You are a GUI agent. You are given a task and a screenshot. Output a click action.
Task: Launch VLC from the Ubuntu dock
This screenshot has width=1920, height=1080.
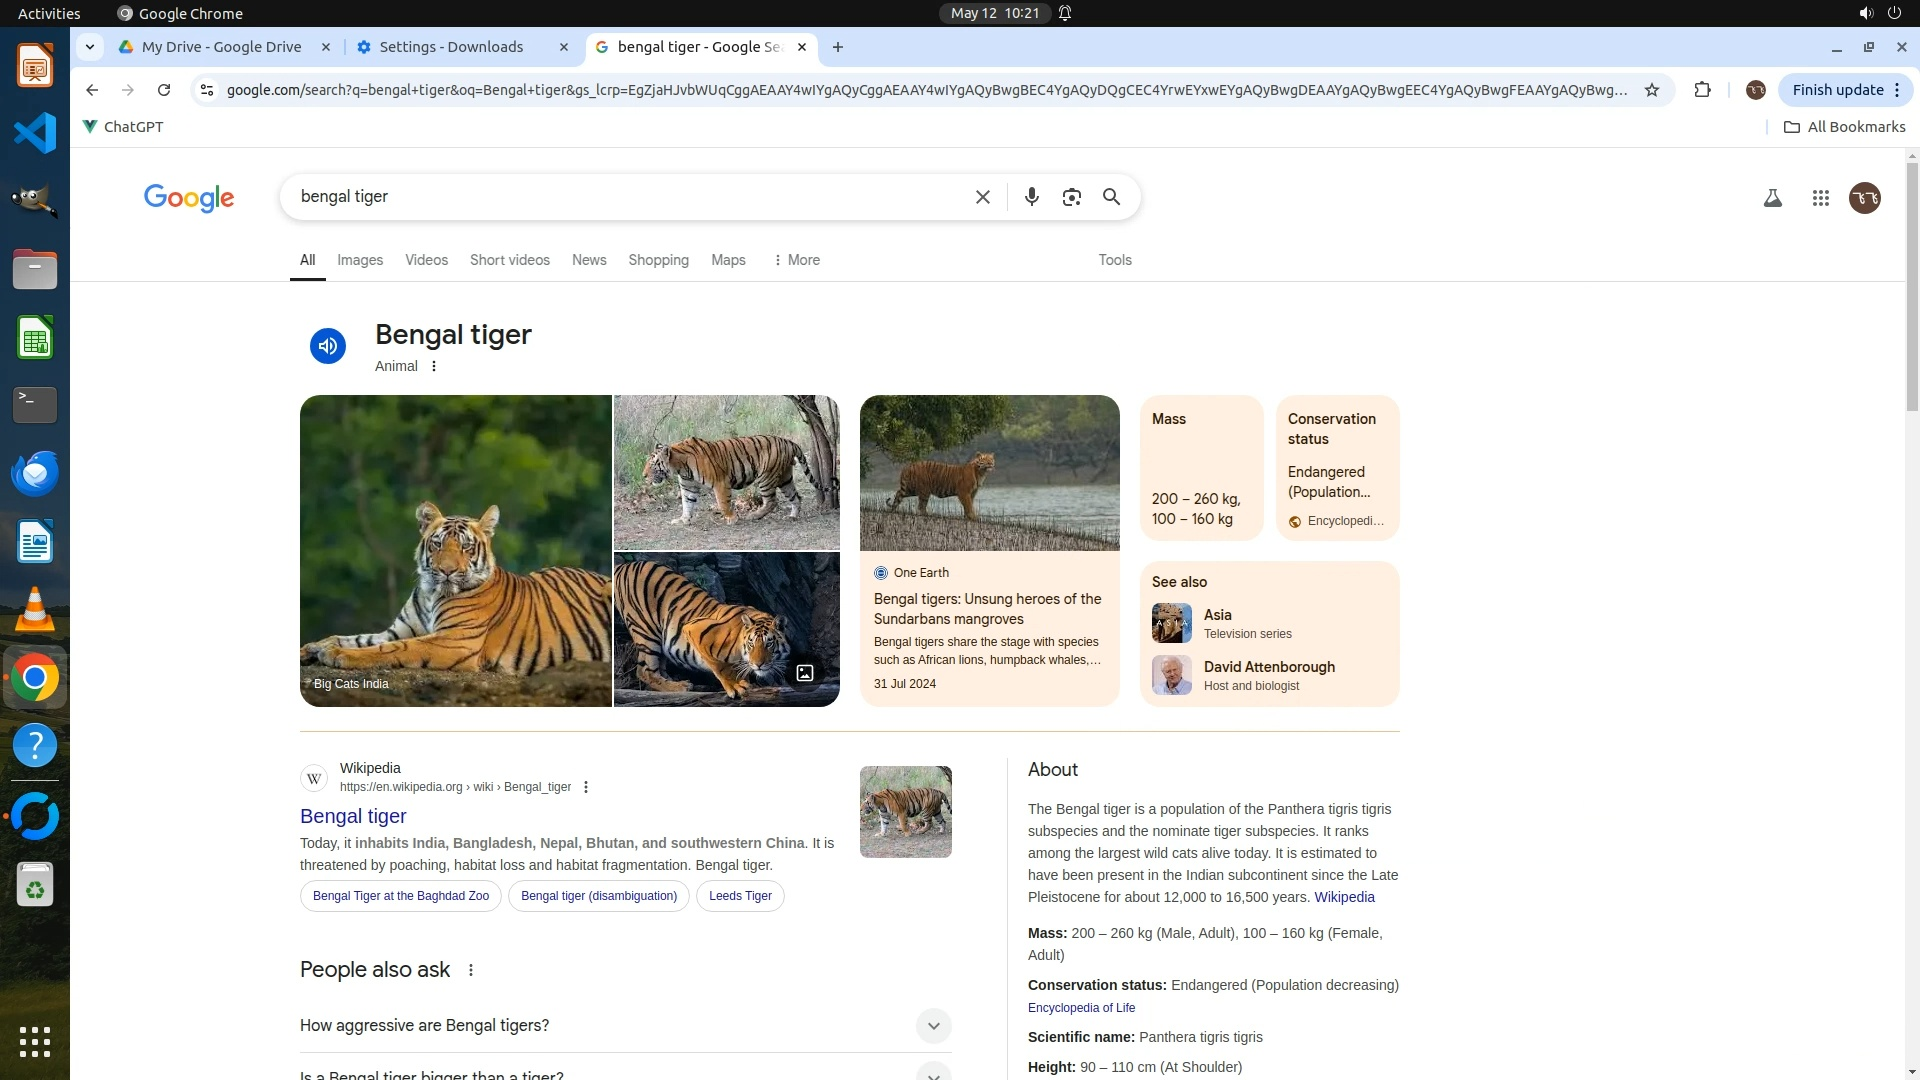point(34,609)
